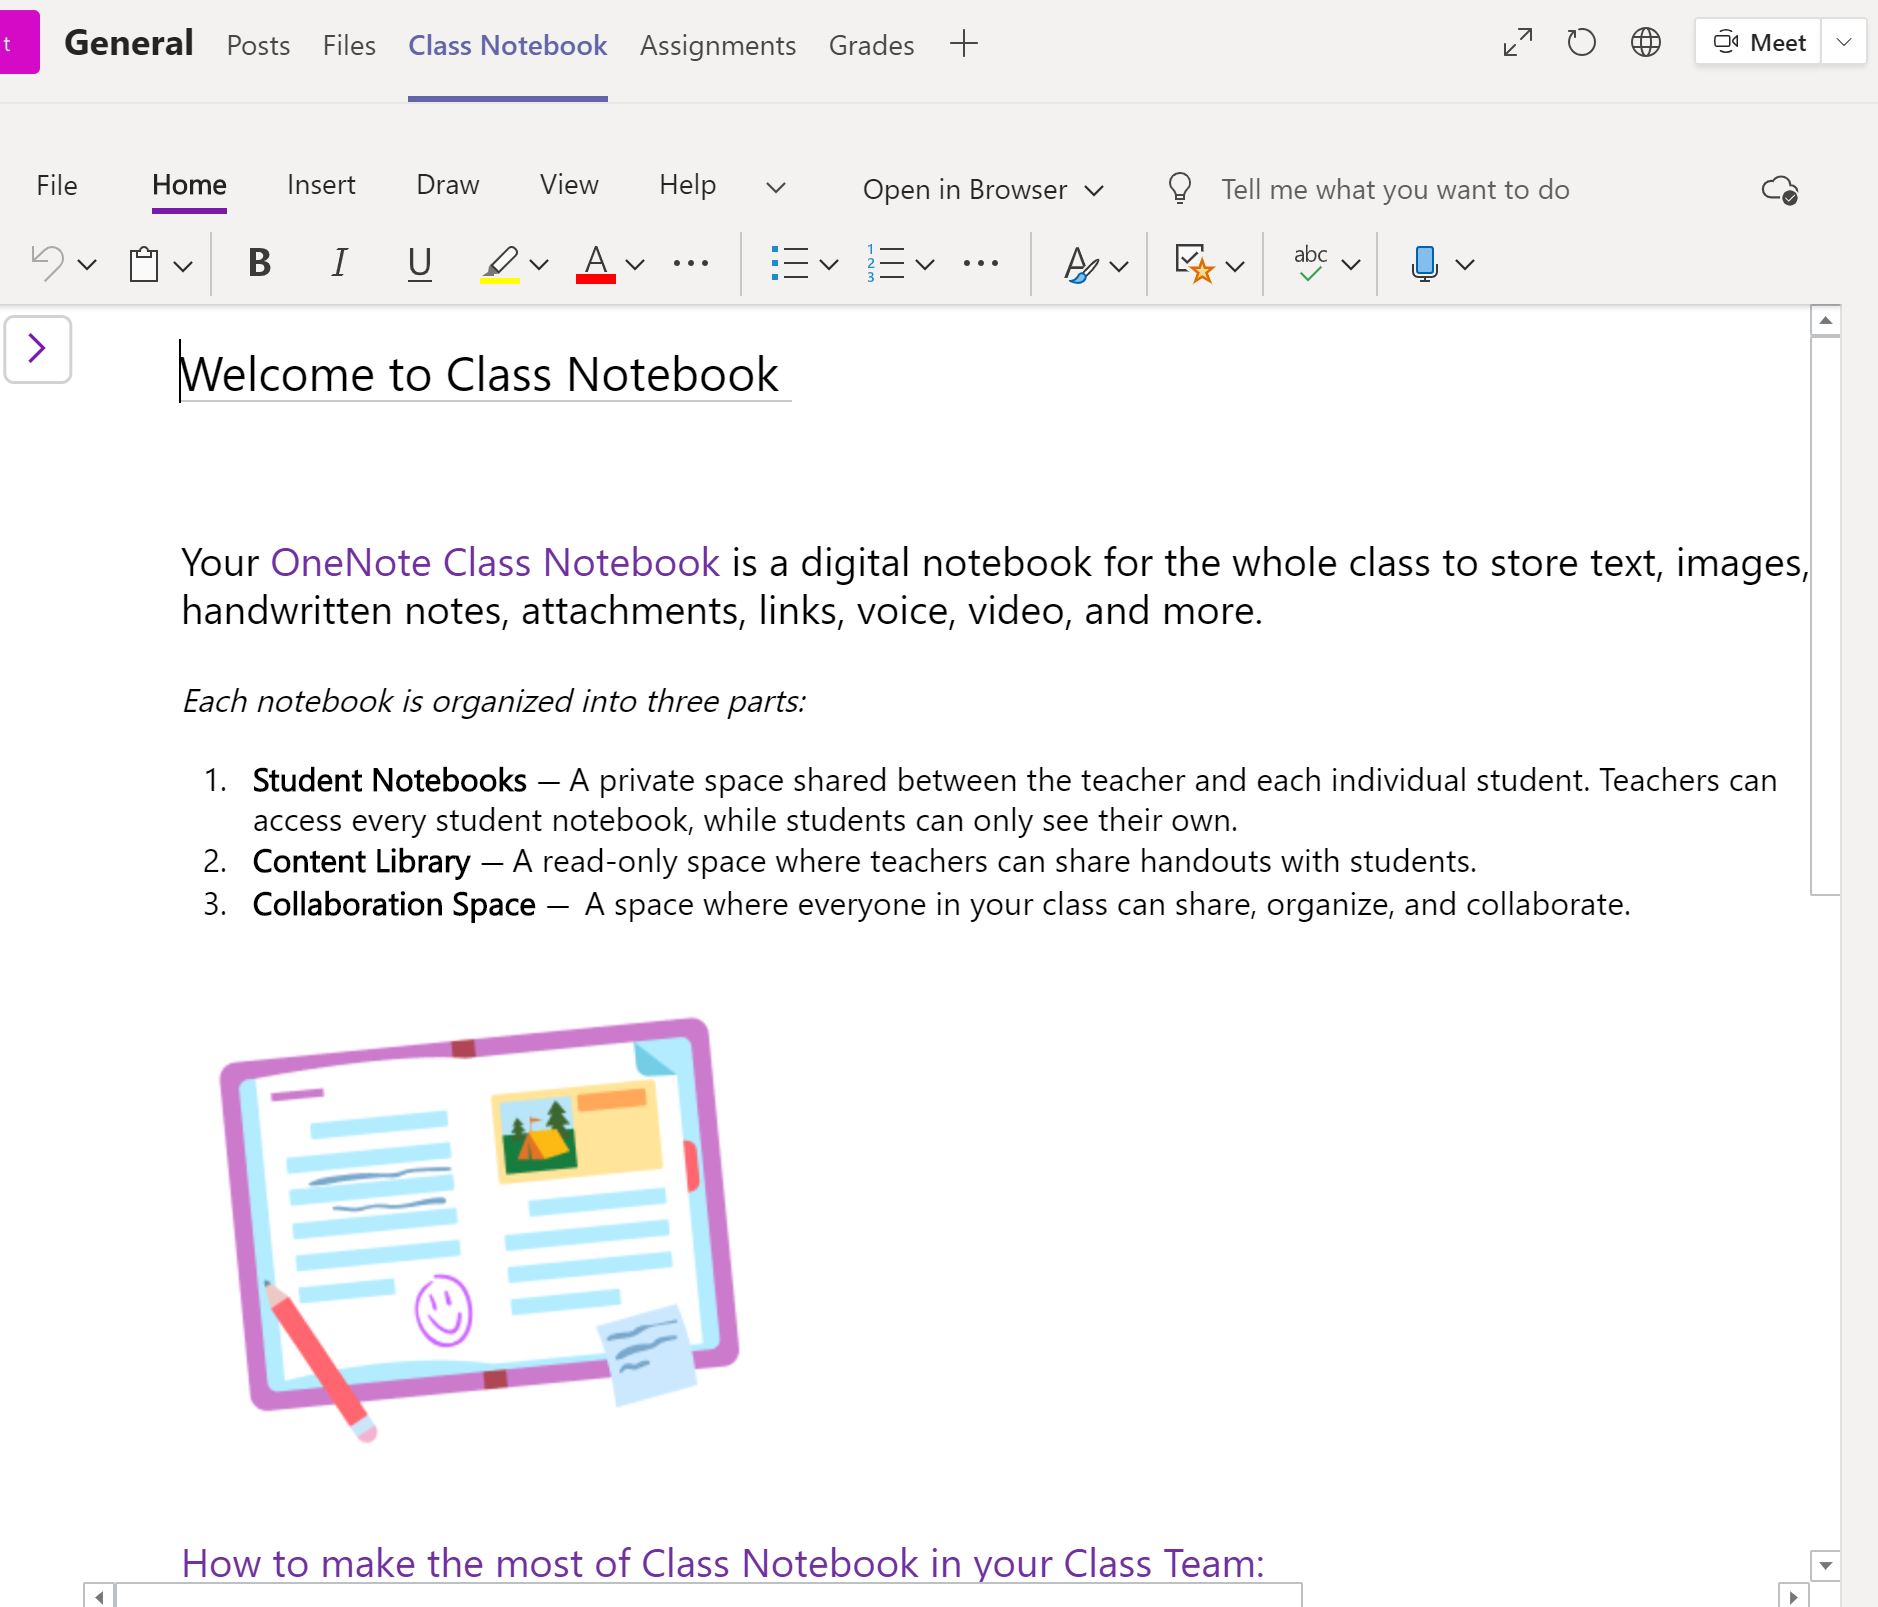
Task: Click the How to make the most heading
Action: tap(723, 1562)
